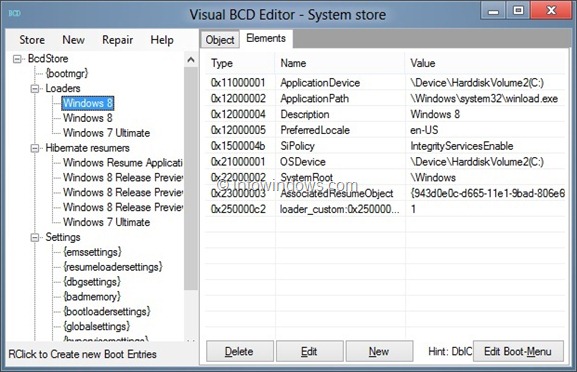Close the Visual BCD Editor window
The width and height of the screenshot is (577, 372).
coord(551,11)
